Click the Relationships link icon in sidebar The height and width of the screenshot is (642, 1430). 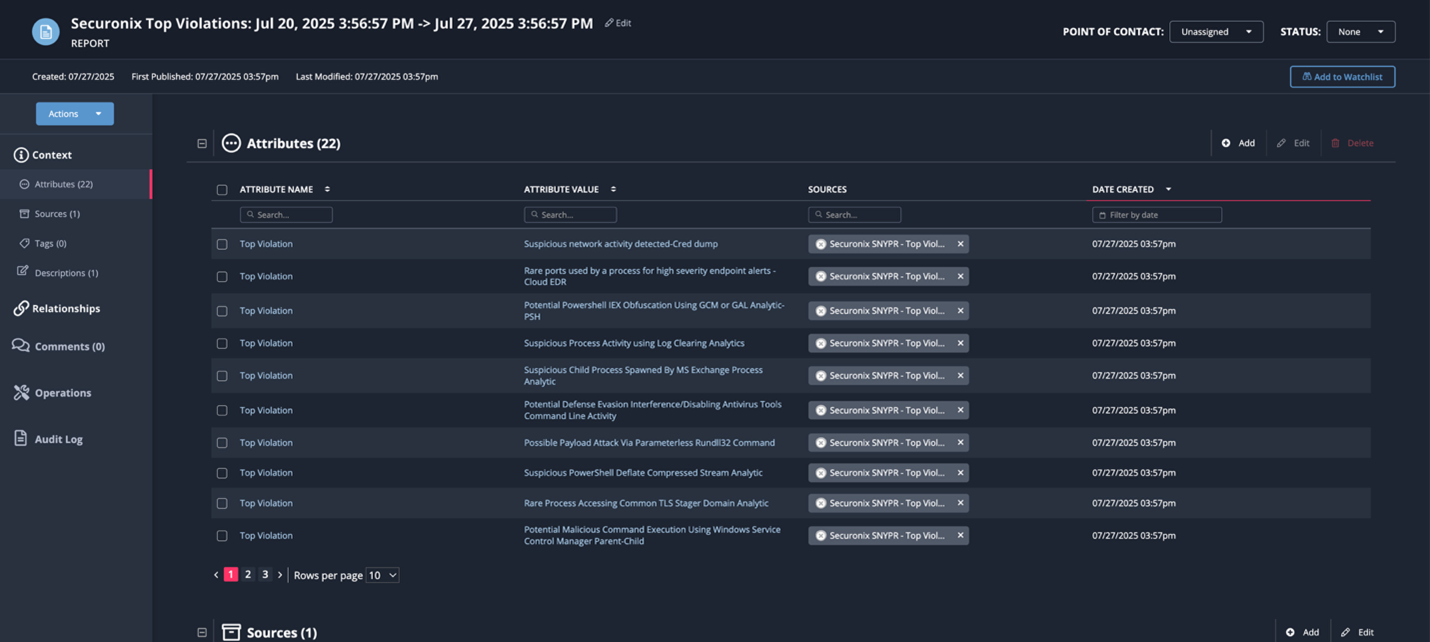click(x=21, y=309)
